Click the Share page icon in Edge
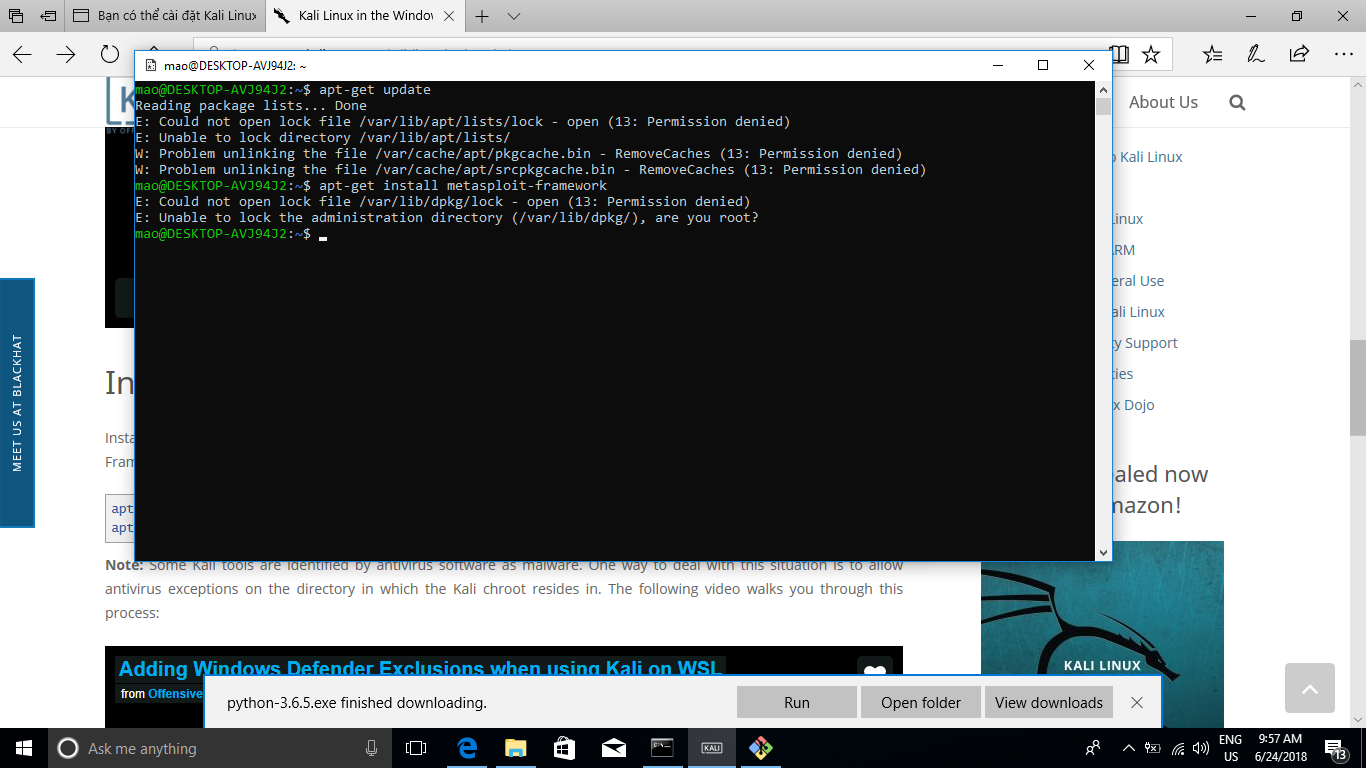The width and height of the screenshot is (1366, 768). pos(1299,54)
